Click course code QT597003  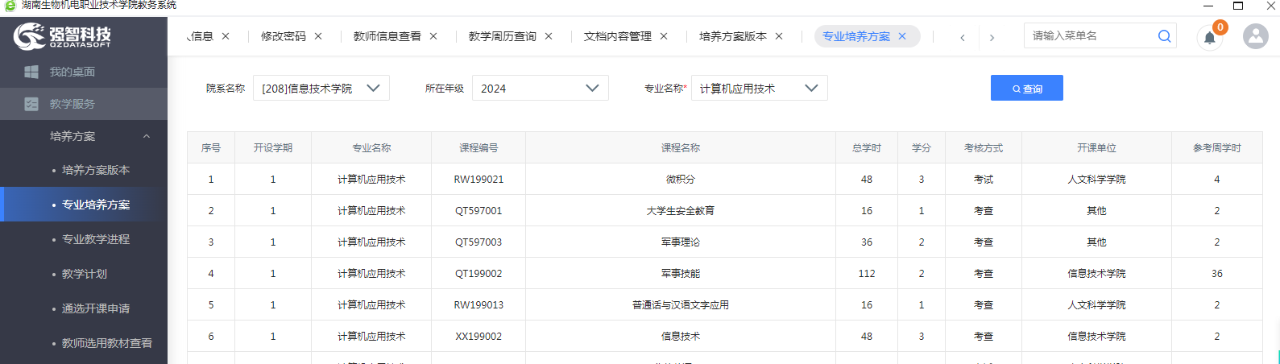pos(478,242)
